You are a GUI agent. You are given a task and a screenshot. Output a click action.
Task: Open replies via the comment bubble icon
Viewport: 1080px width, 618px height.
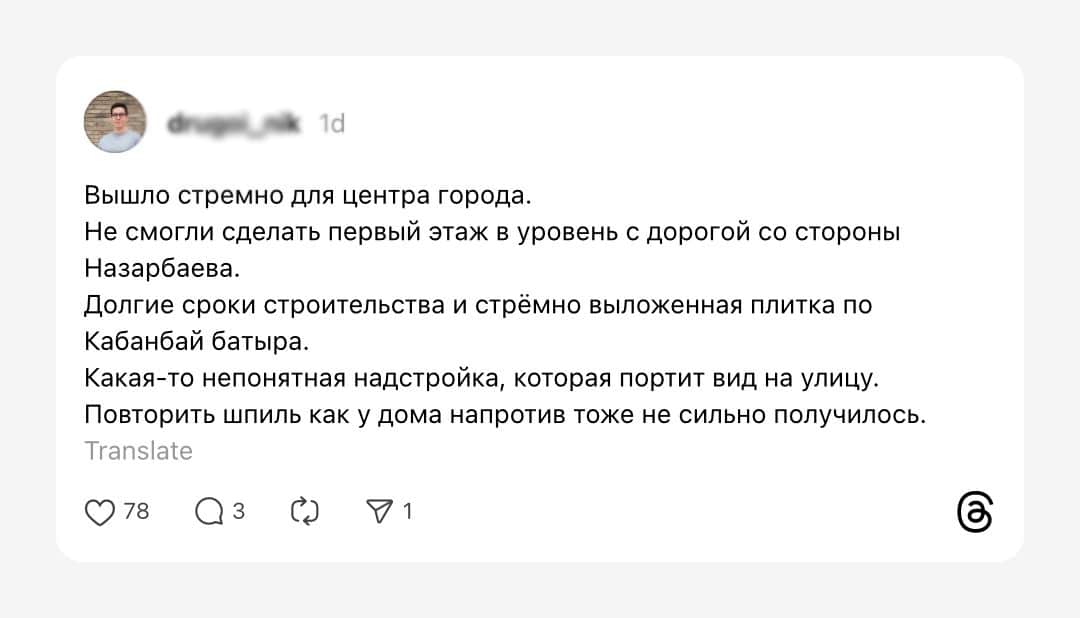coord(209,511)
